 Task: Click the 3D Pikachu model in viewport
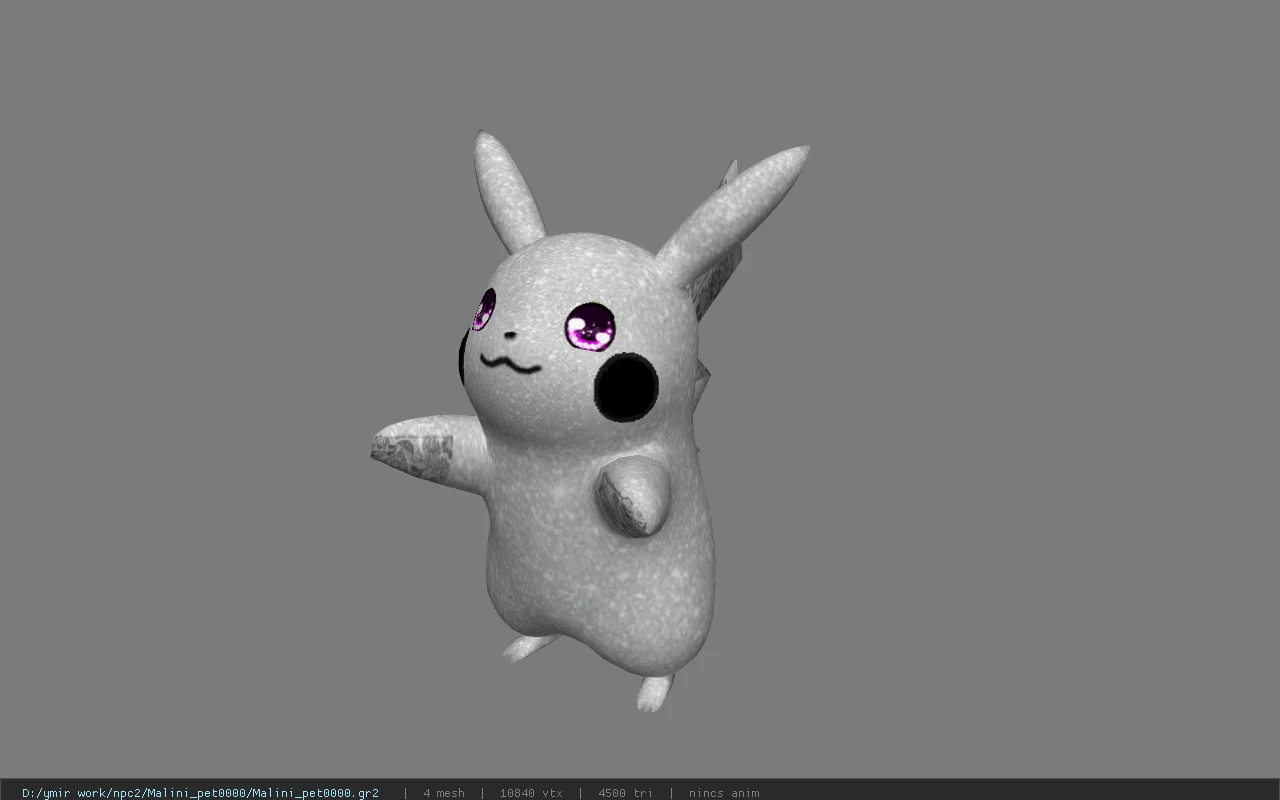(x=590, y=420)
